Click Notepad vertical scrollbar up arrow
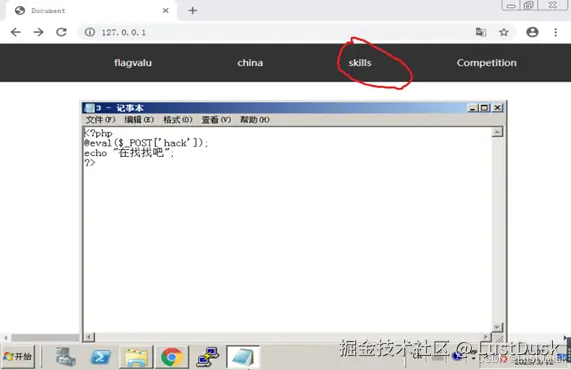571x370 pixels. (x=497, y=132)
